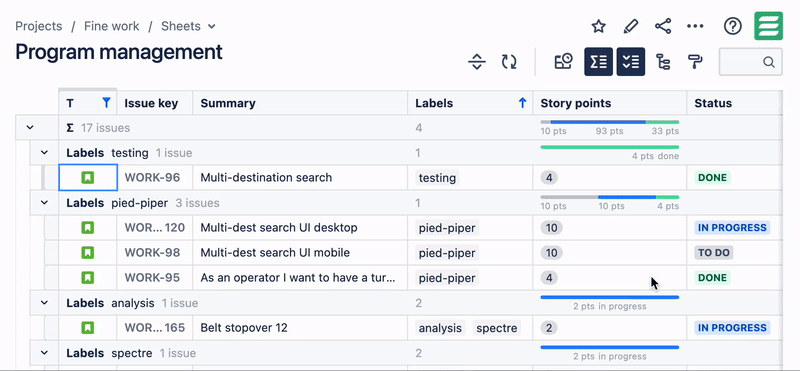The height and width of the screenshot is (371, 800).
Task: Click story icon for Belt stopover 12
Action: click(88, 328)
